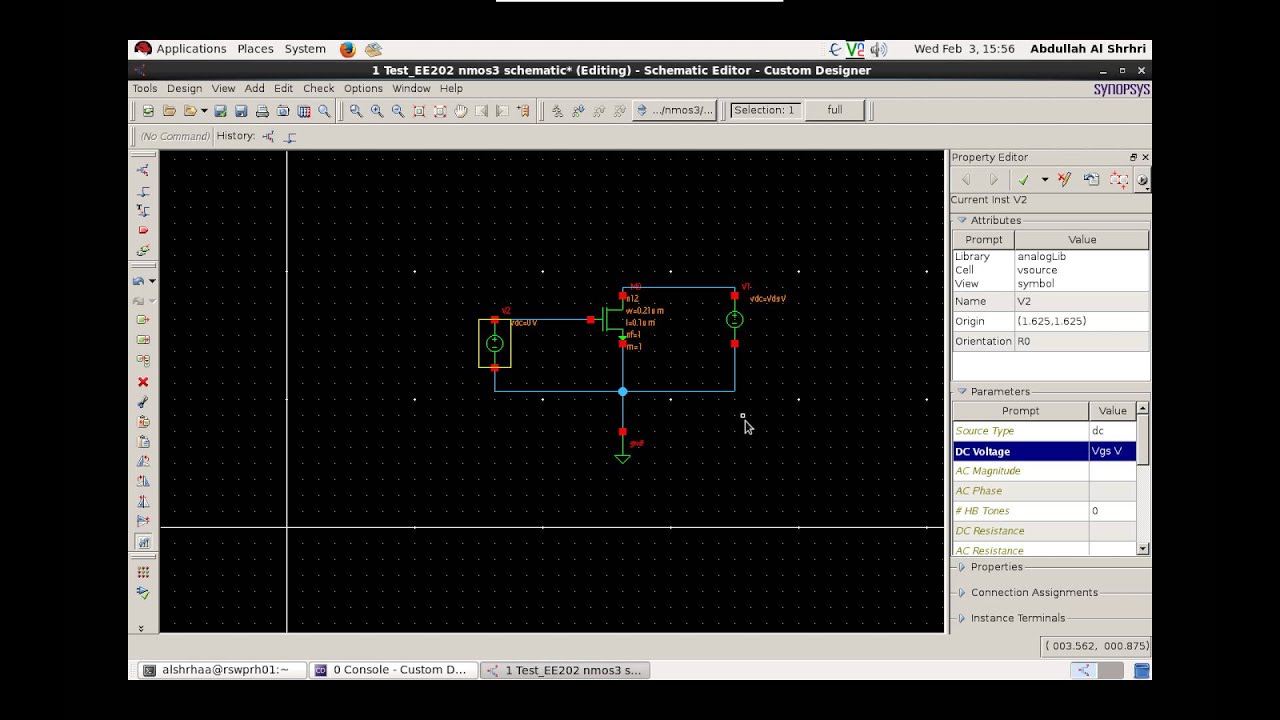Expand more tools chevron at left toolbar bottom

[x=141, y=628]
